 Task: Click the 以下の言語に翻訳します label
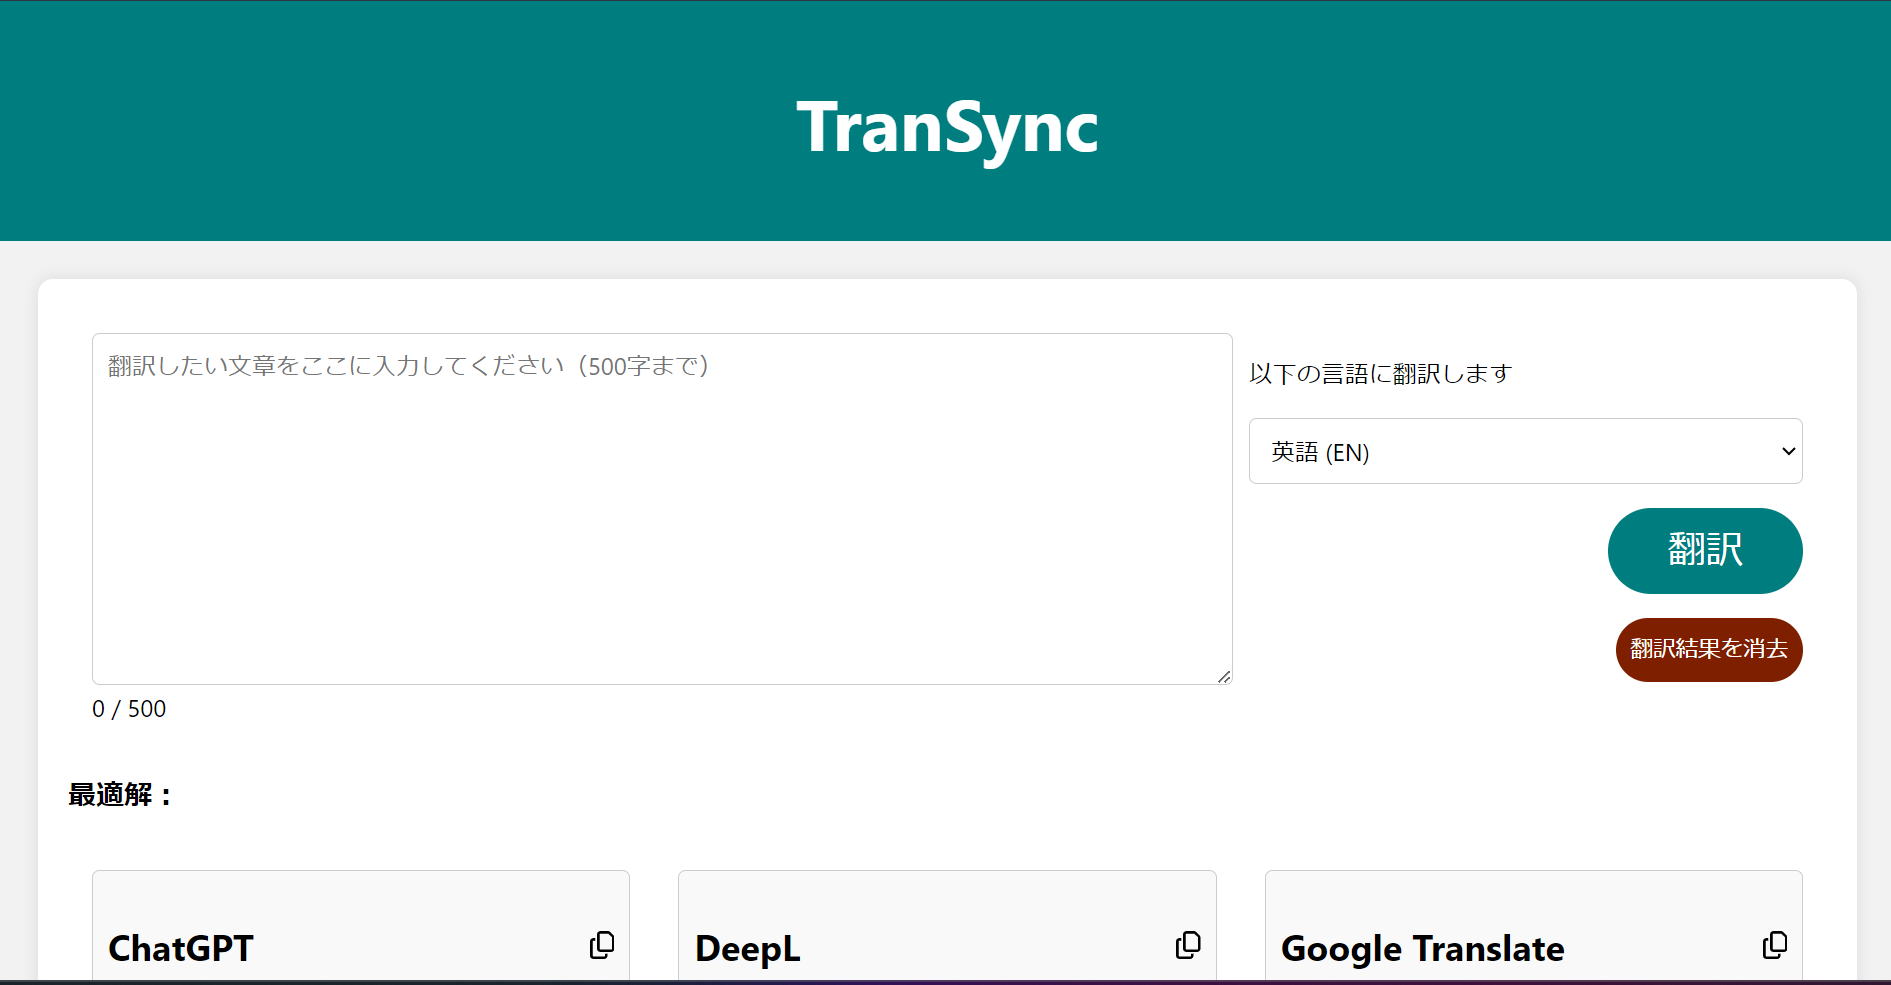point(1380,374)
